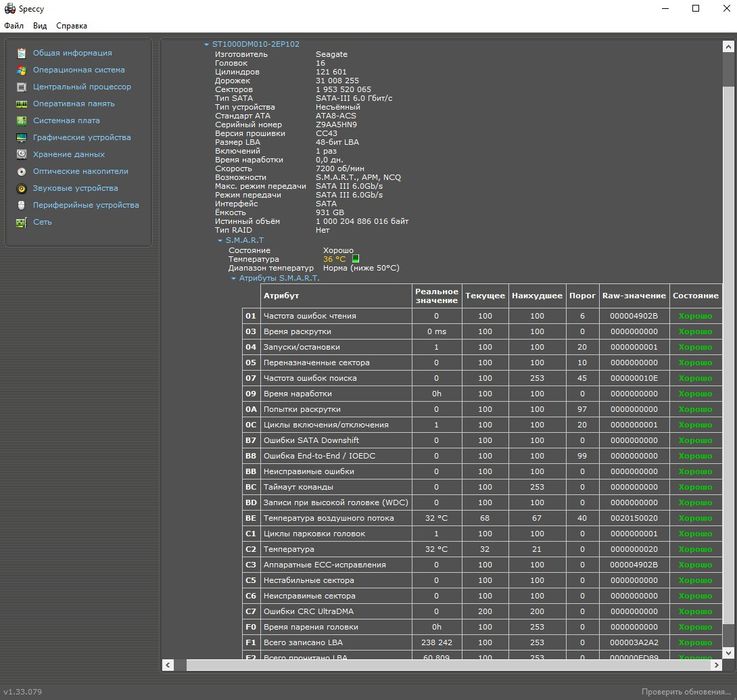Click the Сеть network icon
The width and height of the screenshot is (737, 700).
(22, 222)
